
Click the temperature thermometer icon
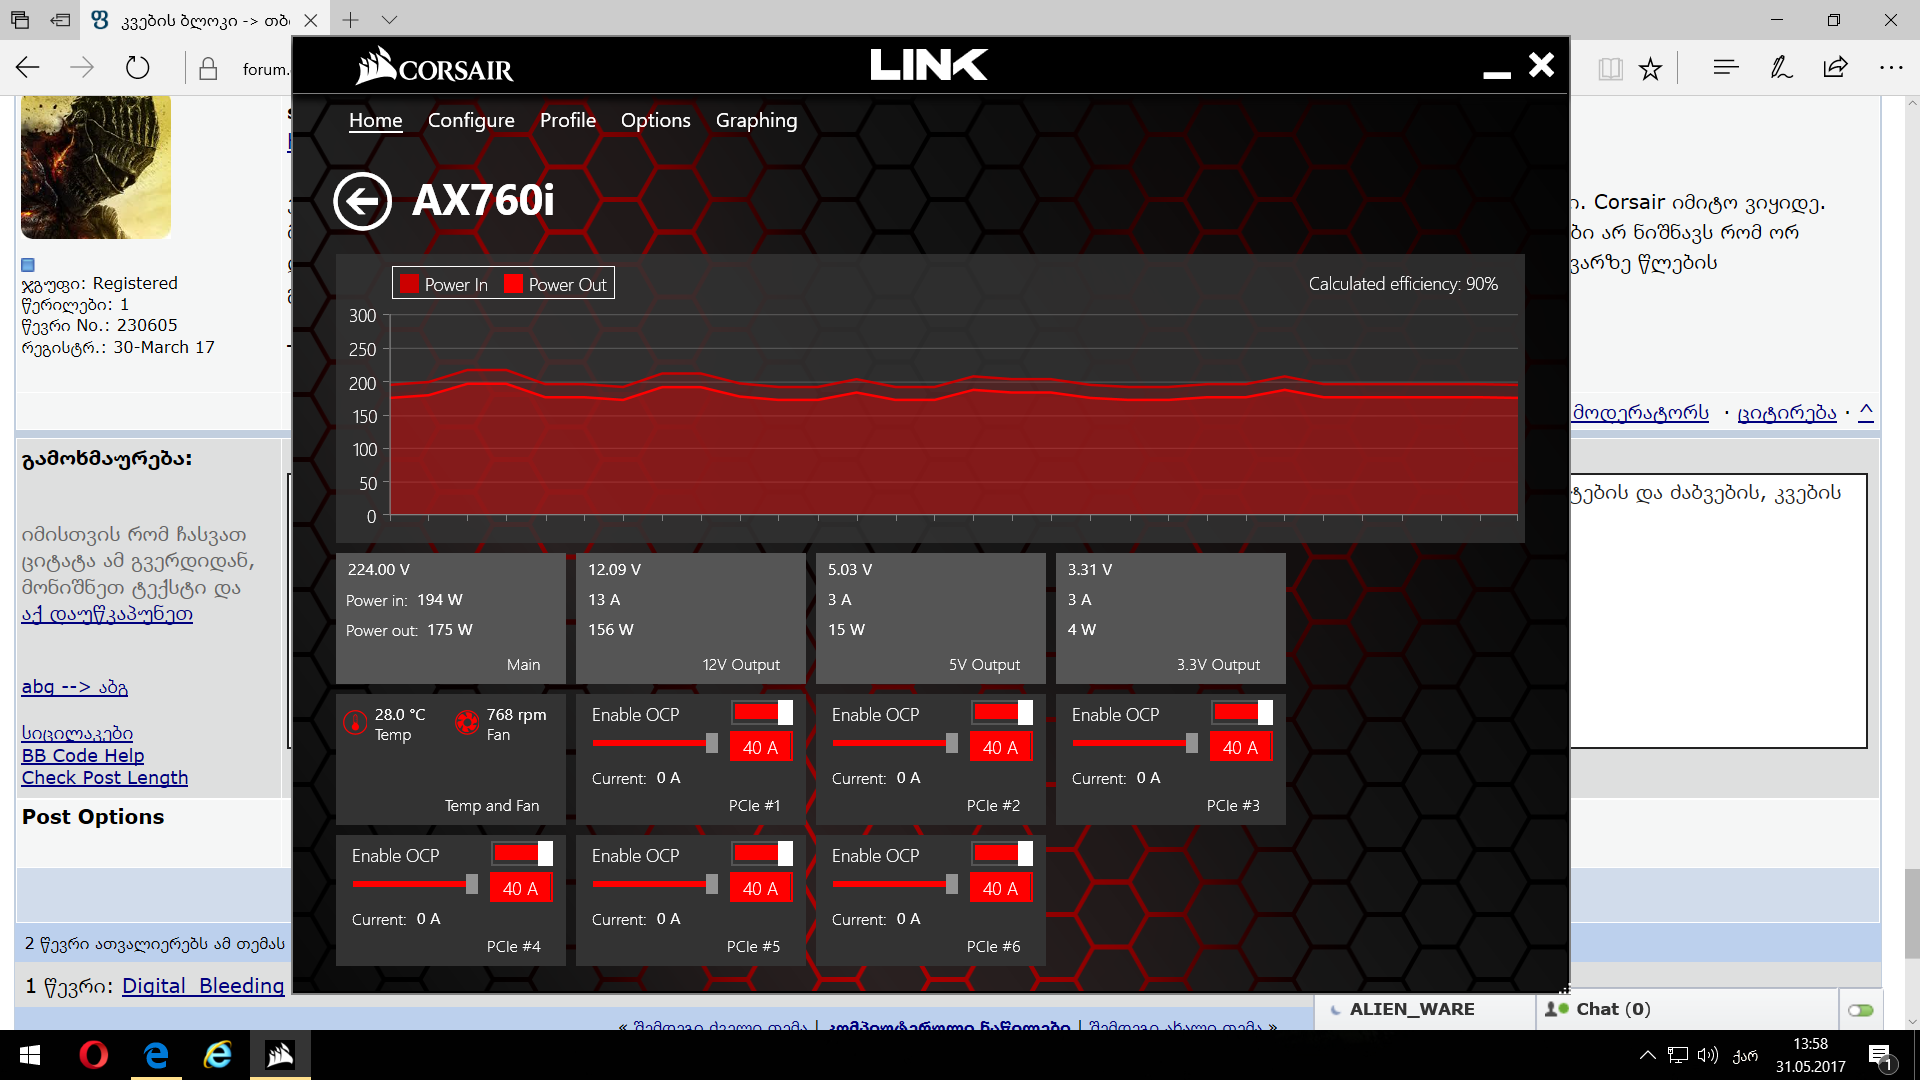point(355,722)
